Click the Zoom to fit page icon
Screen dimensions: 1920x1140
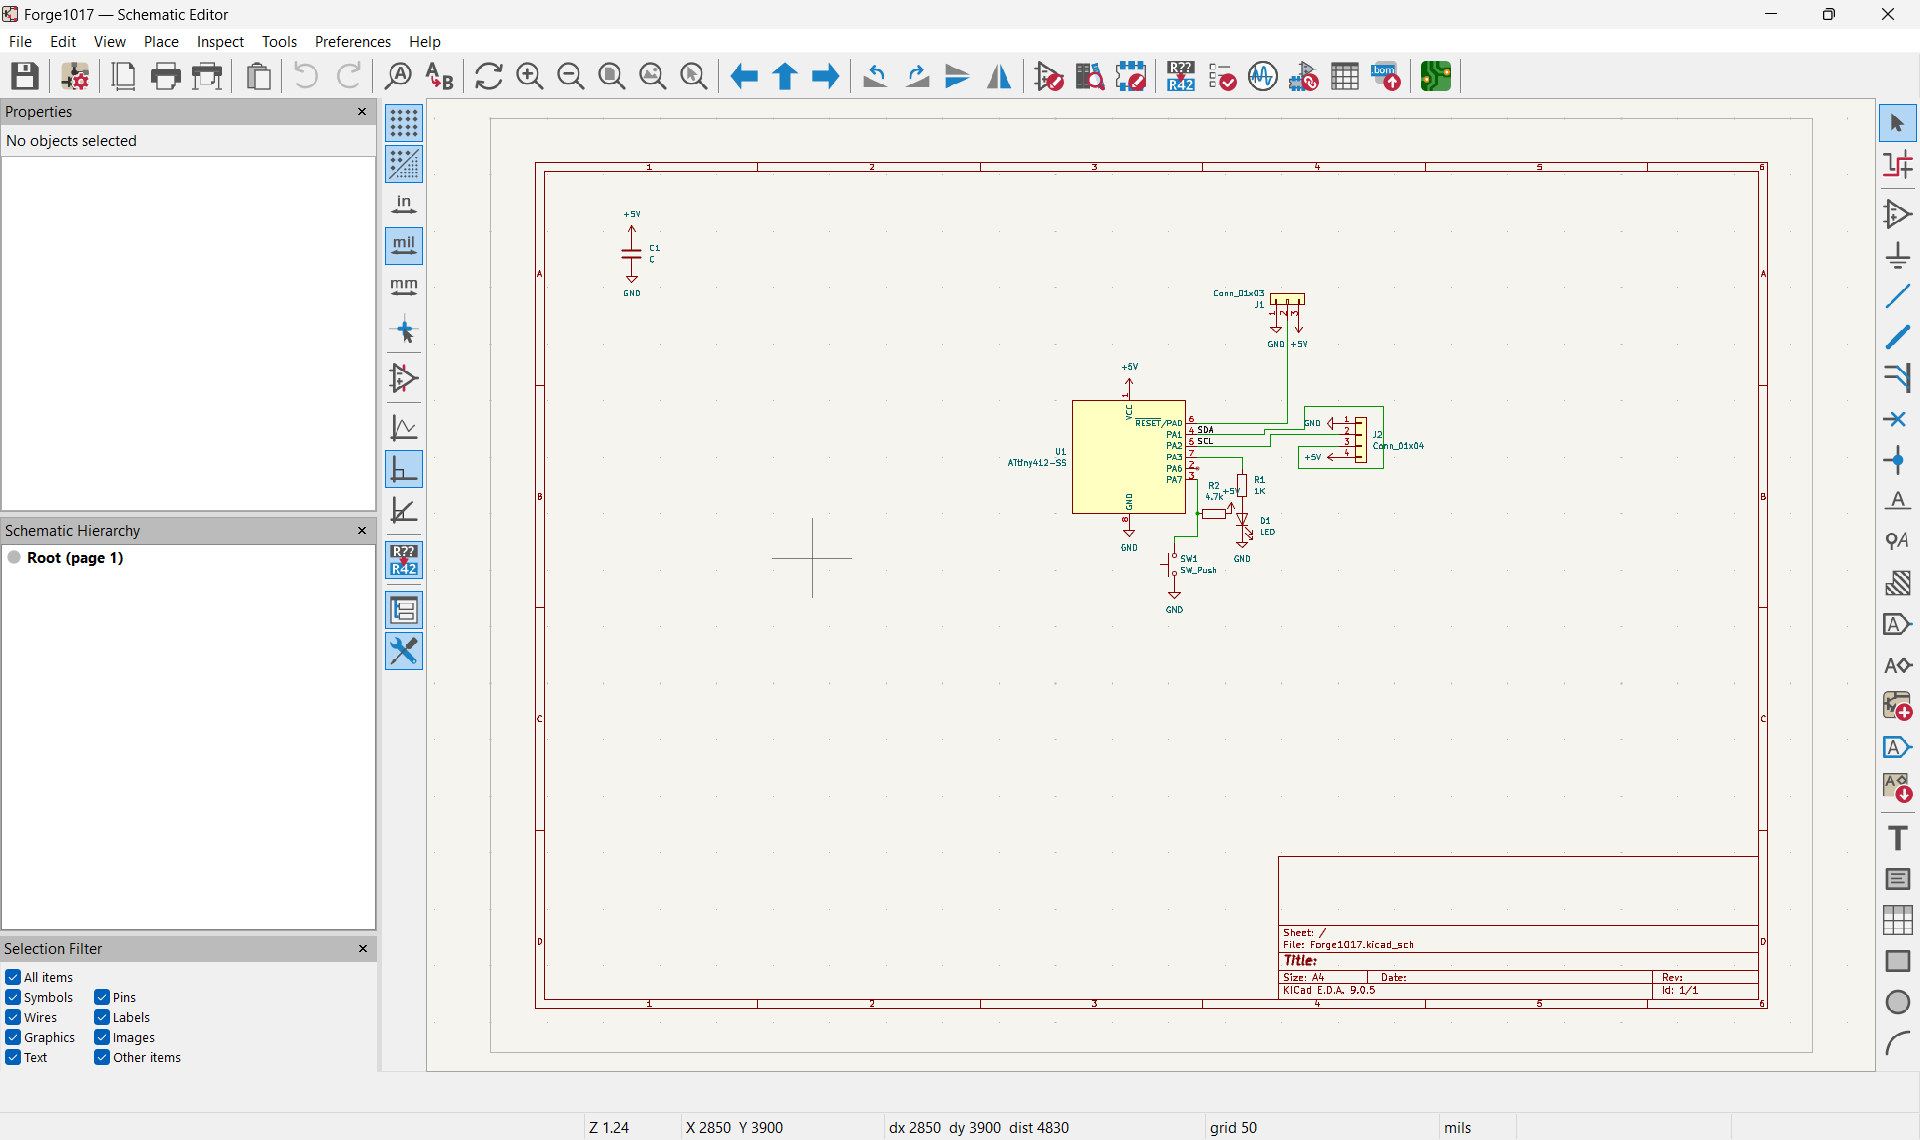coord(611,76)
